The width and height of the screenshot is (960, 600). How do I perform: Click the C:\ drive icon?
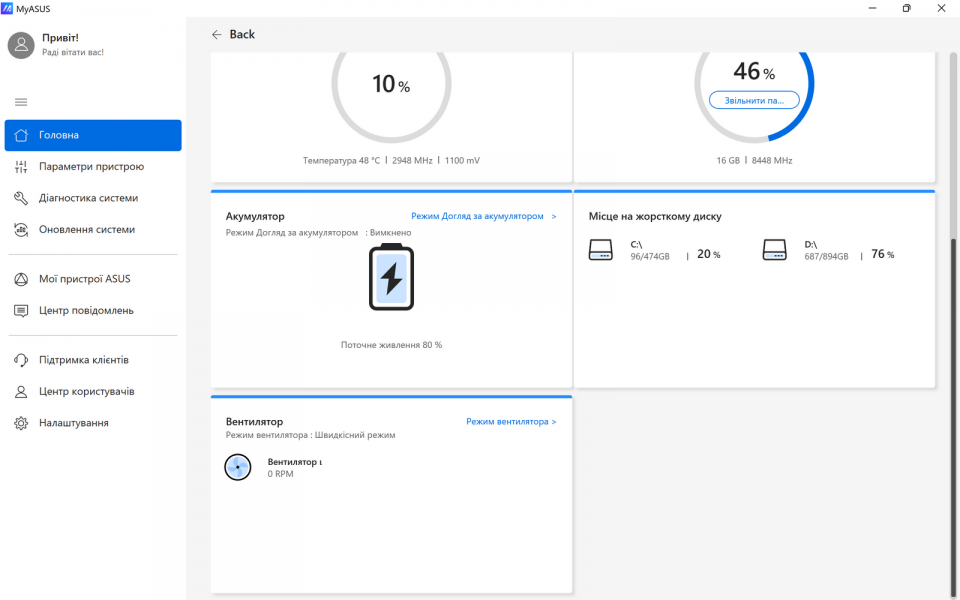click(x=600, y=250)
